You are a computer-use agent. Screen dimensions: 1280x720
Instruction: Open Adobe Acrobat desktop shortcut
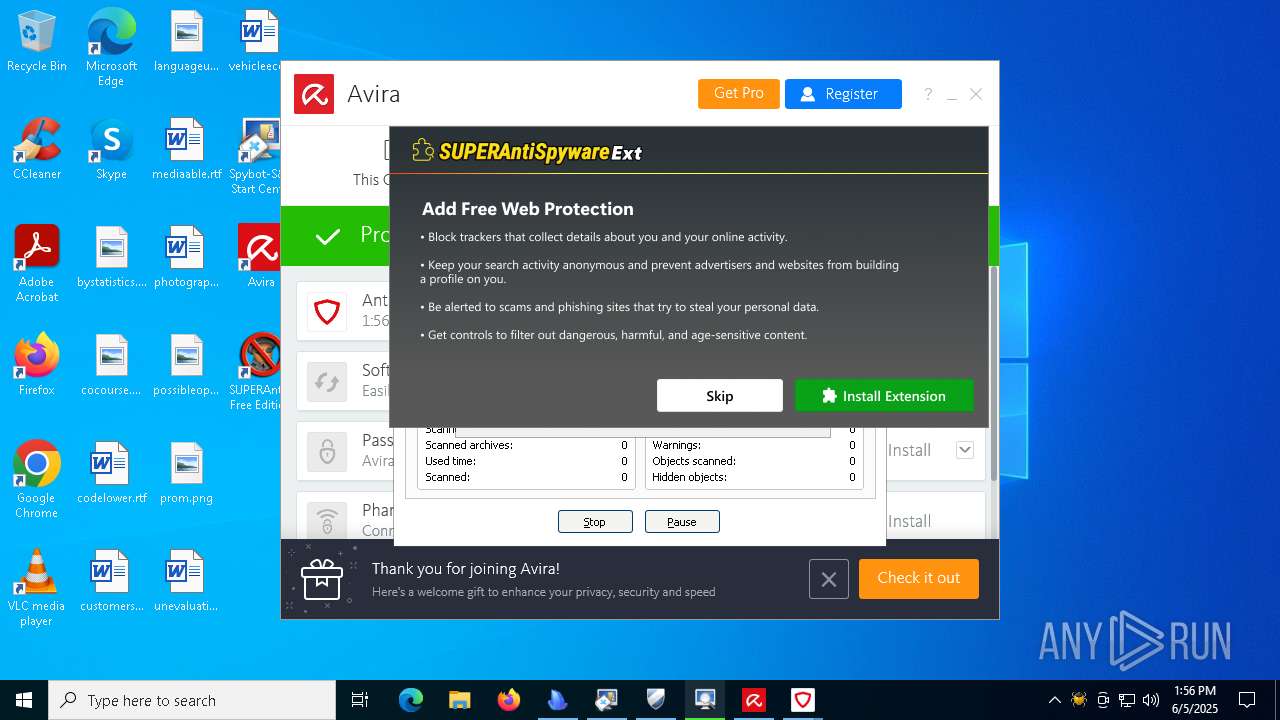pyautogui.click(x=37, y=264)
